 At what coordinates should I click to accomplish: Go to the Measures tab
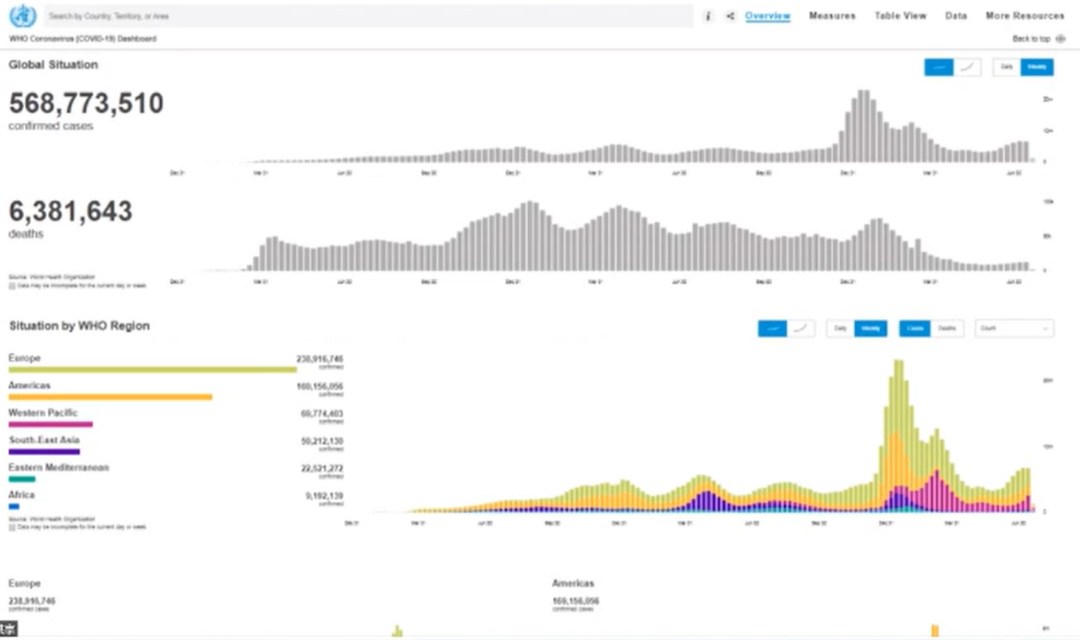click(x=832, y=16)
